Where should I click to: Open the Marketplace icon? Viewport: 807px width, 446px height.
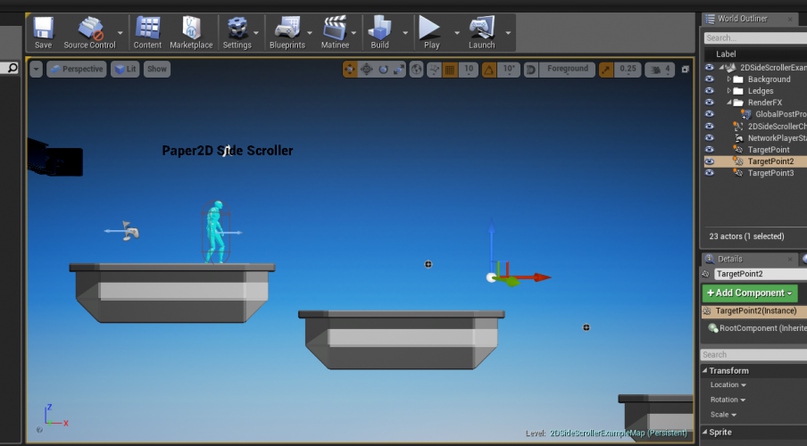pyautogui.click(x=191, y=32)
